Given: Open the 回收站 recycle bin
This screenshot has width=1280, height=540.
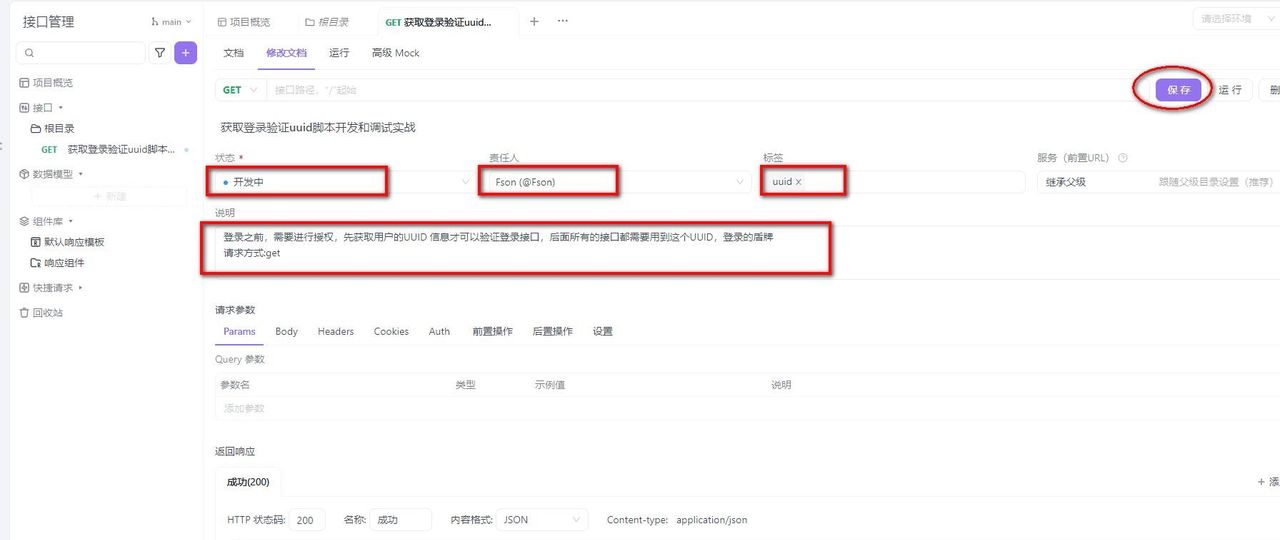Looking at the screenshot, I should (41, 313).
